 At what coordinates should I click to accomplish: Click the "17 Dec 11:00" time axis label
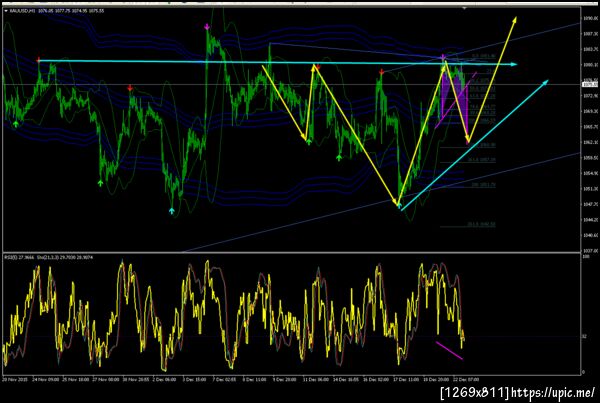[406, 380]
